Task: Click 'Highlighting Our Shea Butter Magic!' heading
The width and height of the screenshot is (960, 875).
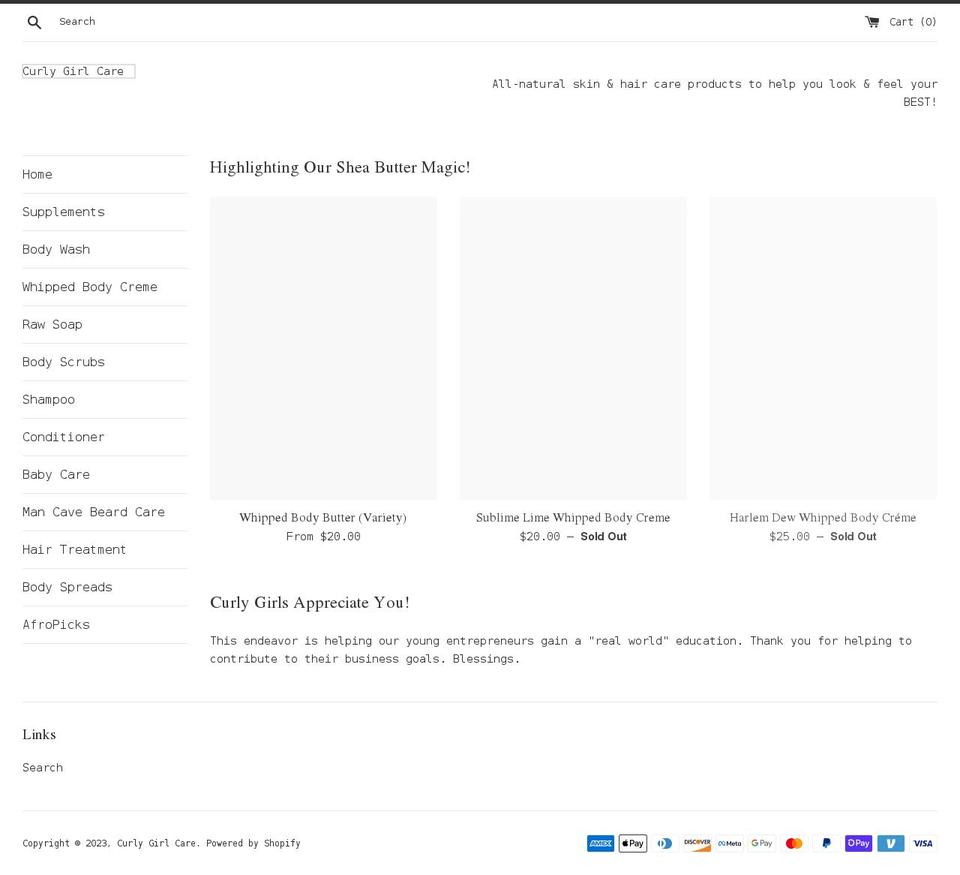Action: coord(340,168)
